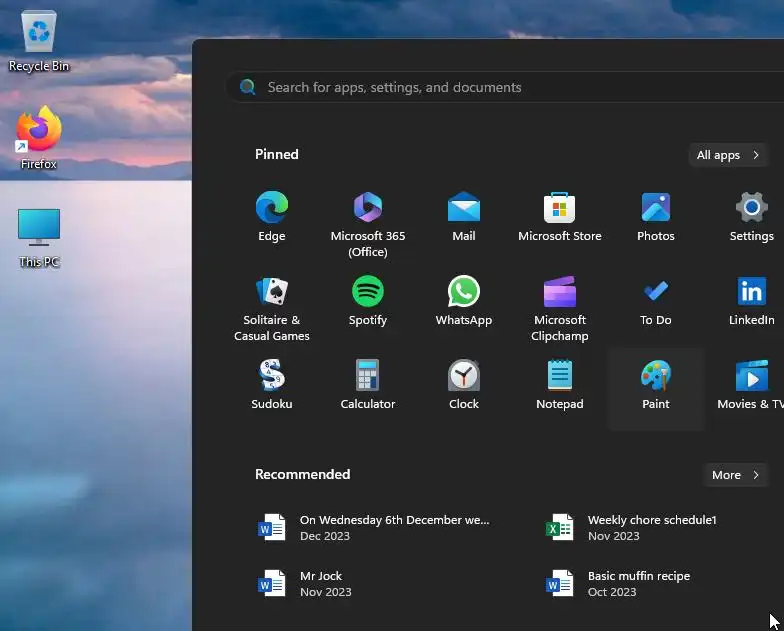Open the To Do app

(656, 300)
